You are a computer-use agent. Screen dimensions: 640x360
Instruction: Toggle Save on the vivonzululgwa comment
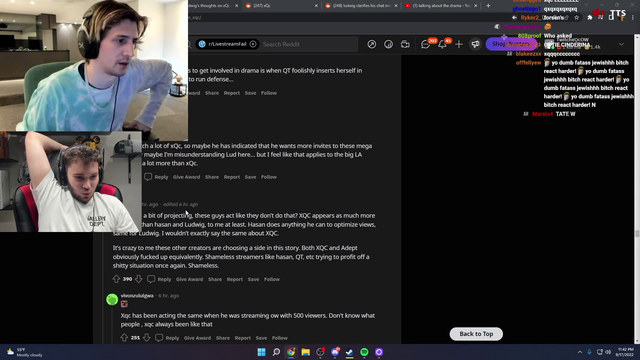pyautogui.click(x=261, y=338)
